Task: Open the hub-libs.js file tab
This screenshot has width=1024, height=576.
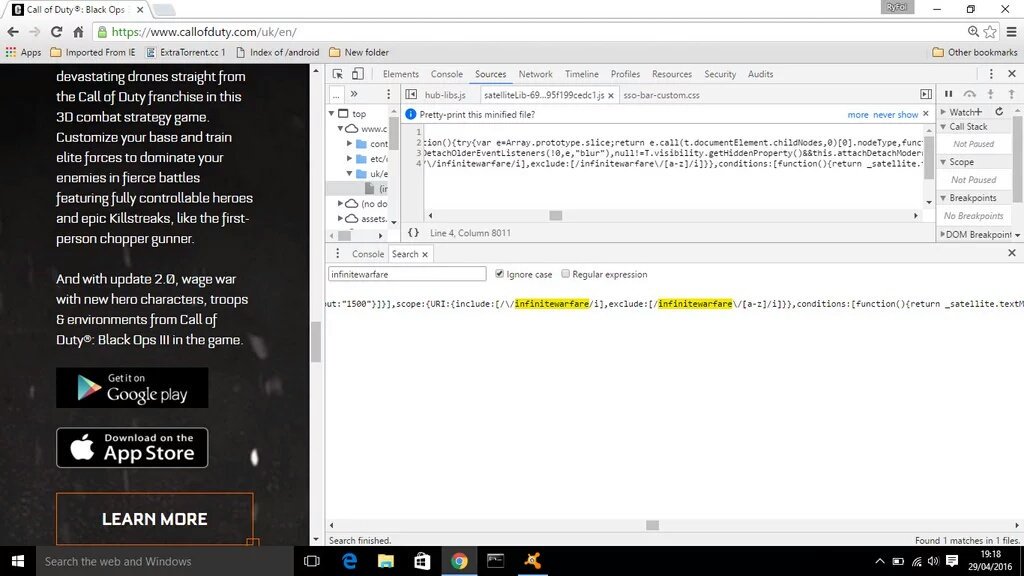Action: [445, 95]
